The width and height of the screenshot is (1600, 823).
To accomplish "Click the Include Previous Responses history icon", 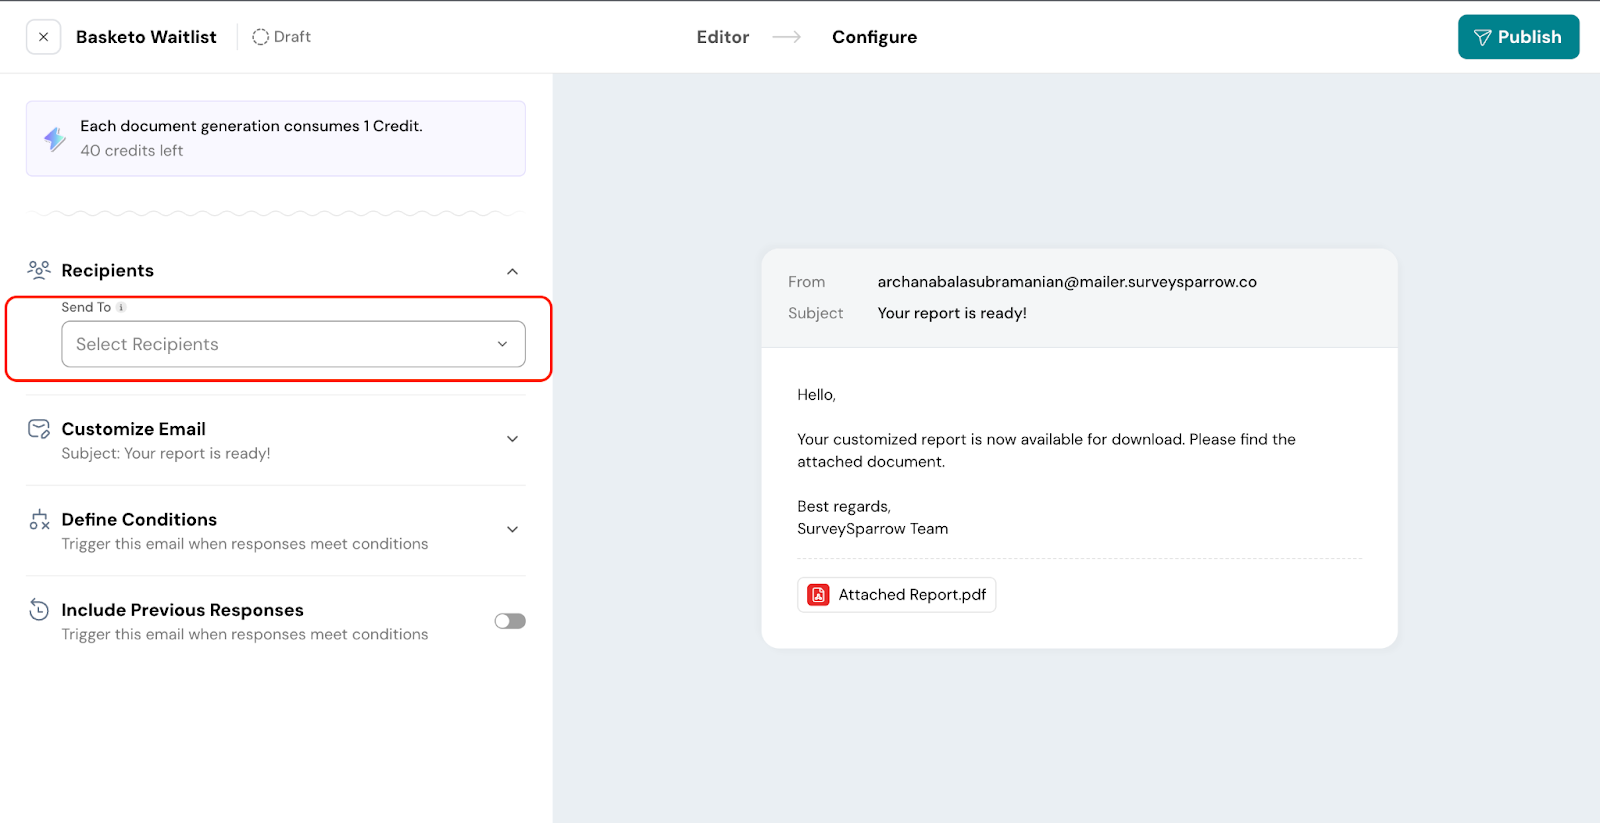I will point(39,610).
